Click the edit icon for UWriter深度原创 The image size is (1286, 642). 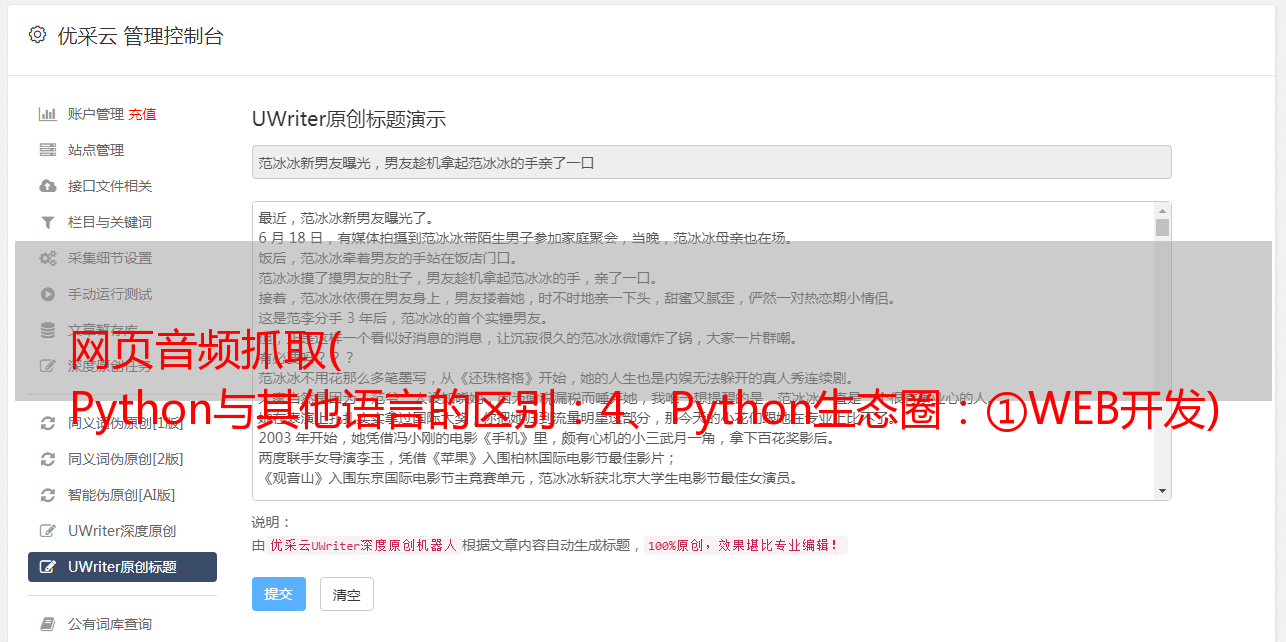(47, 531)
